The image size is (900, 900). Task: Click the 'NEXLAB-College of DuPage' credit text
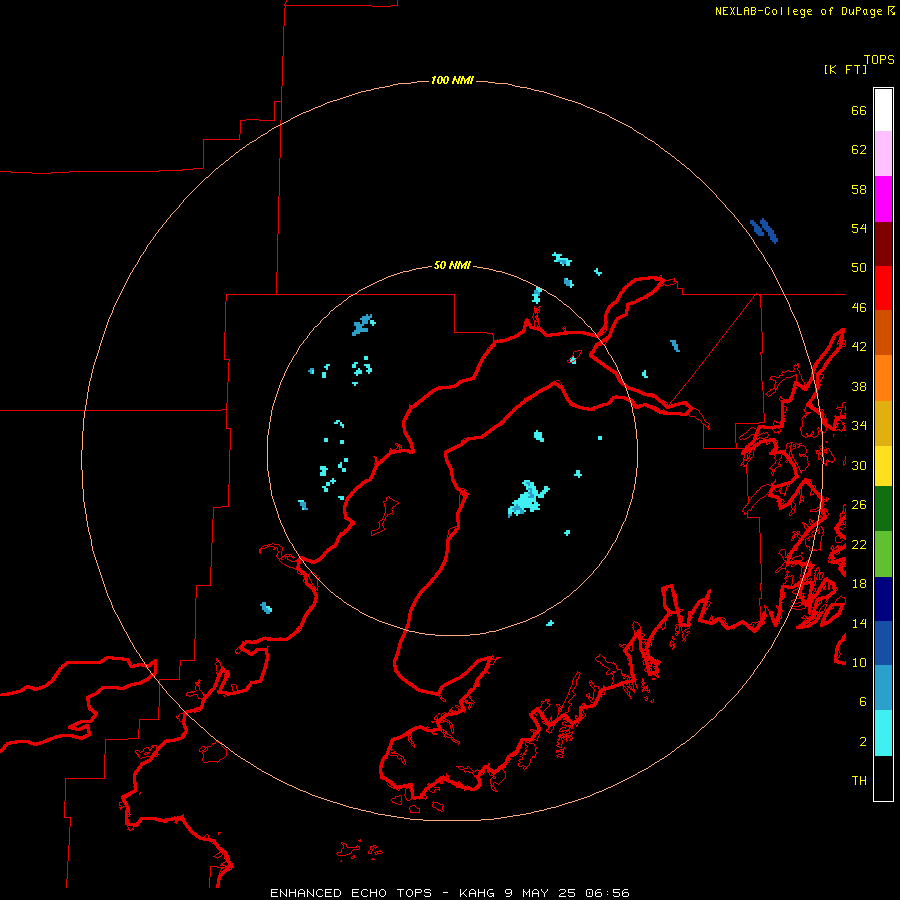799,11
